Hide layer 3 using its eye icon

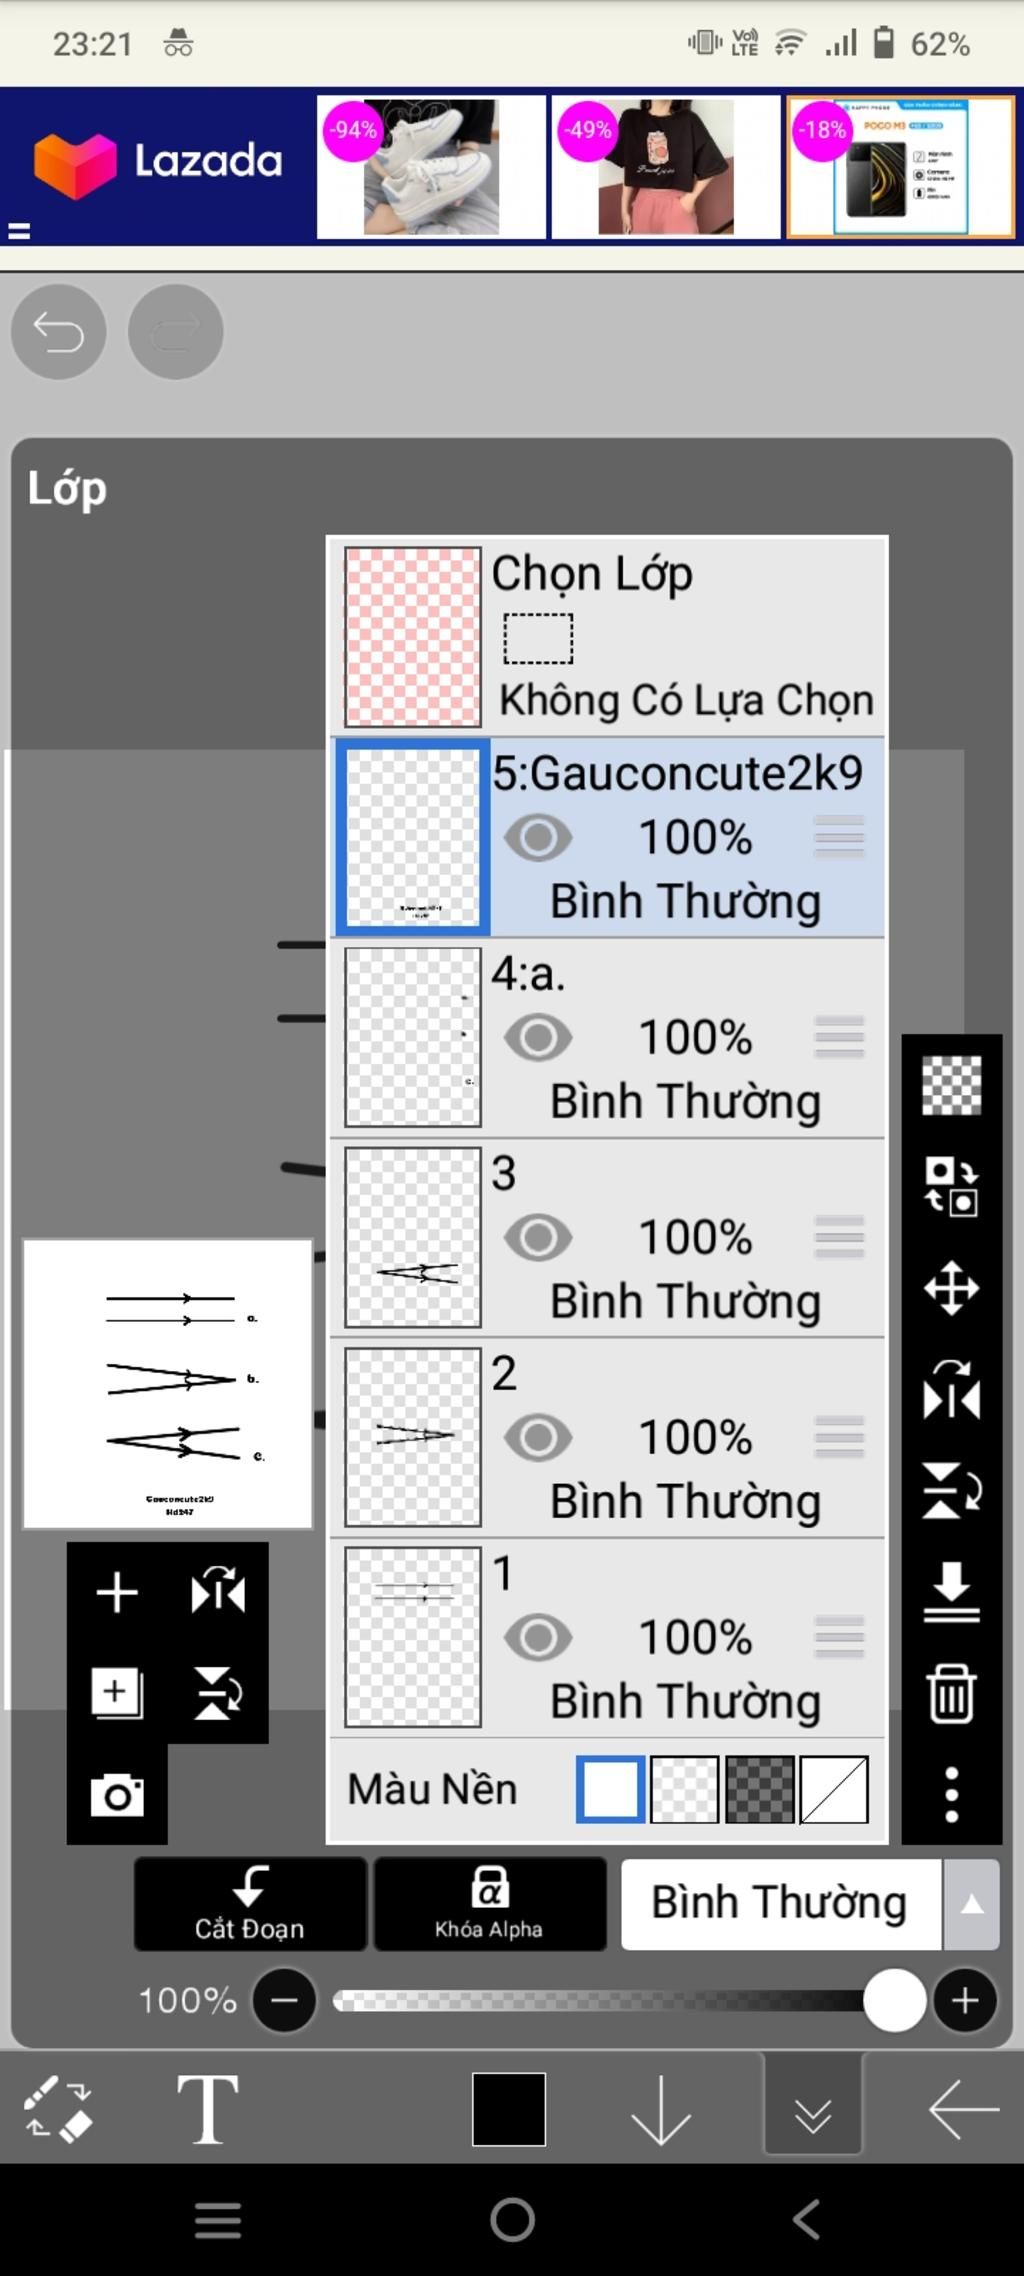click(538, 1238)
